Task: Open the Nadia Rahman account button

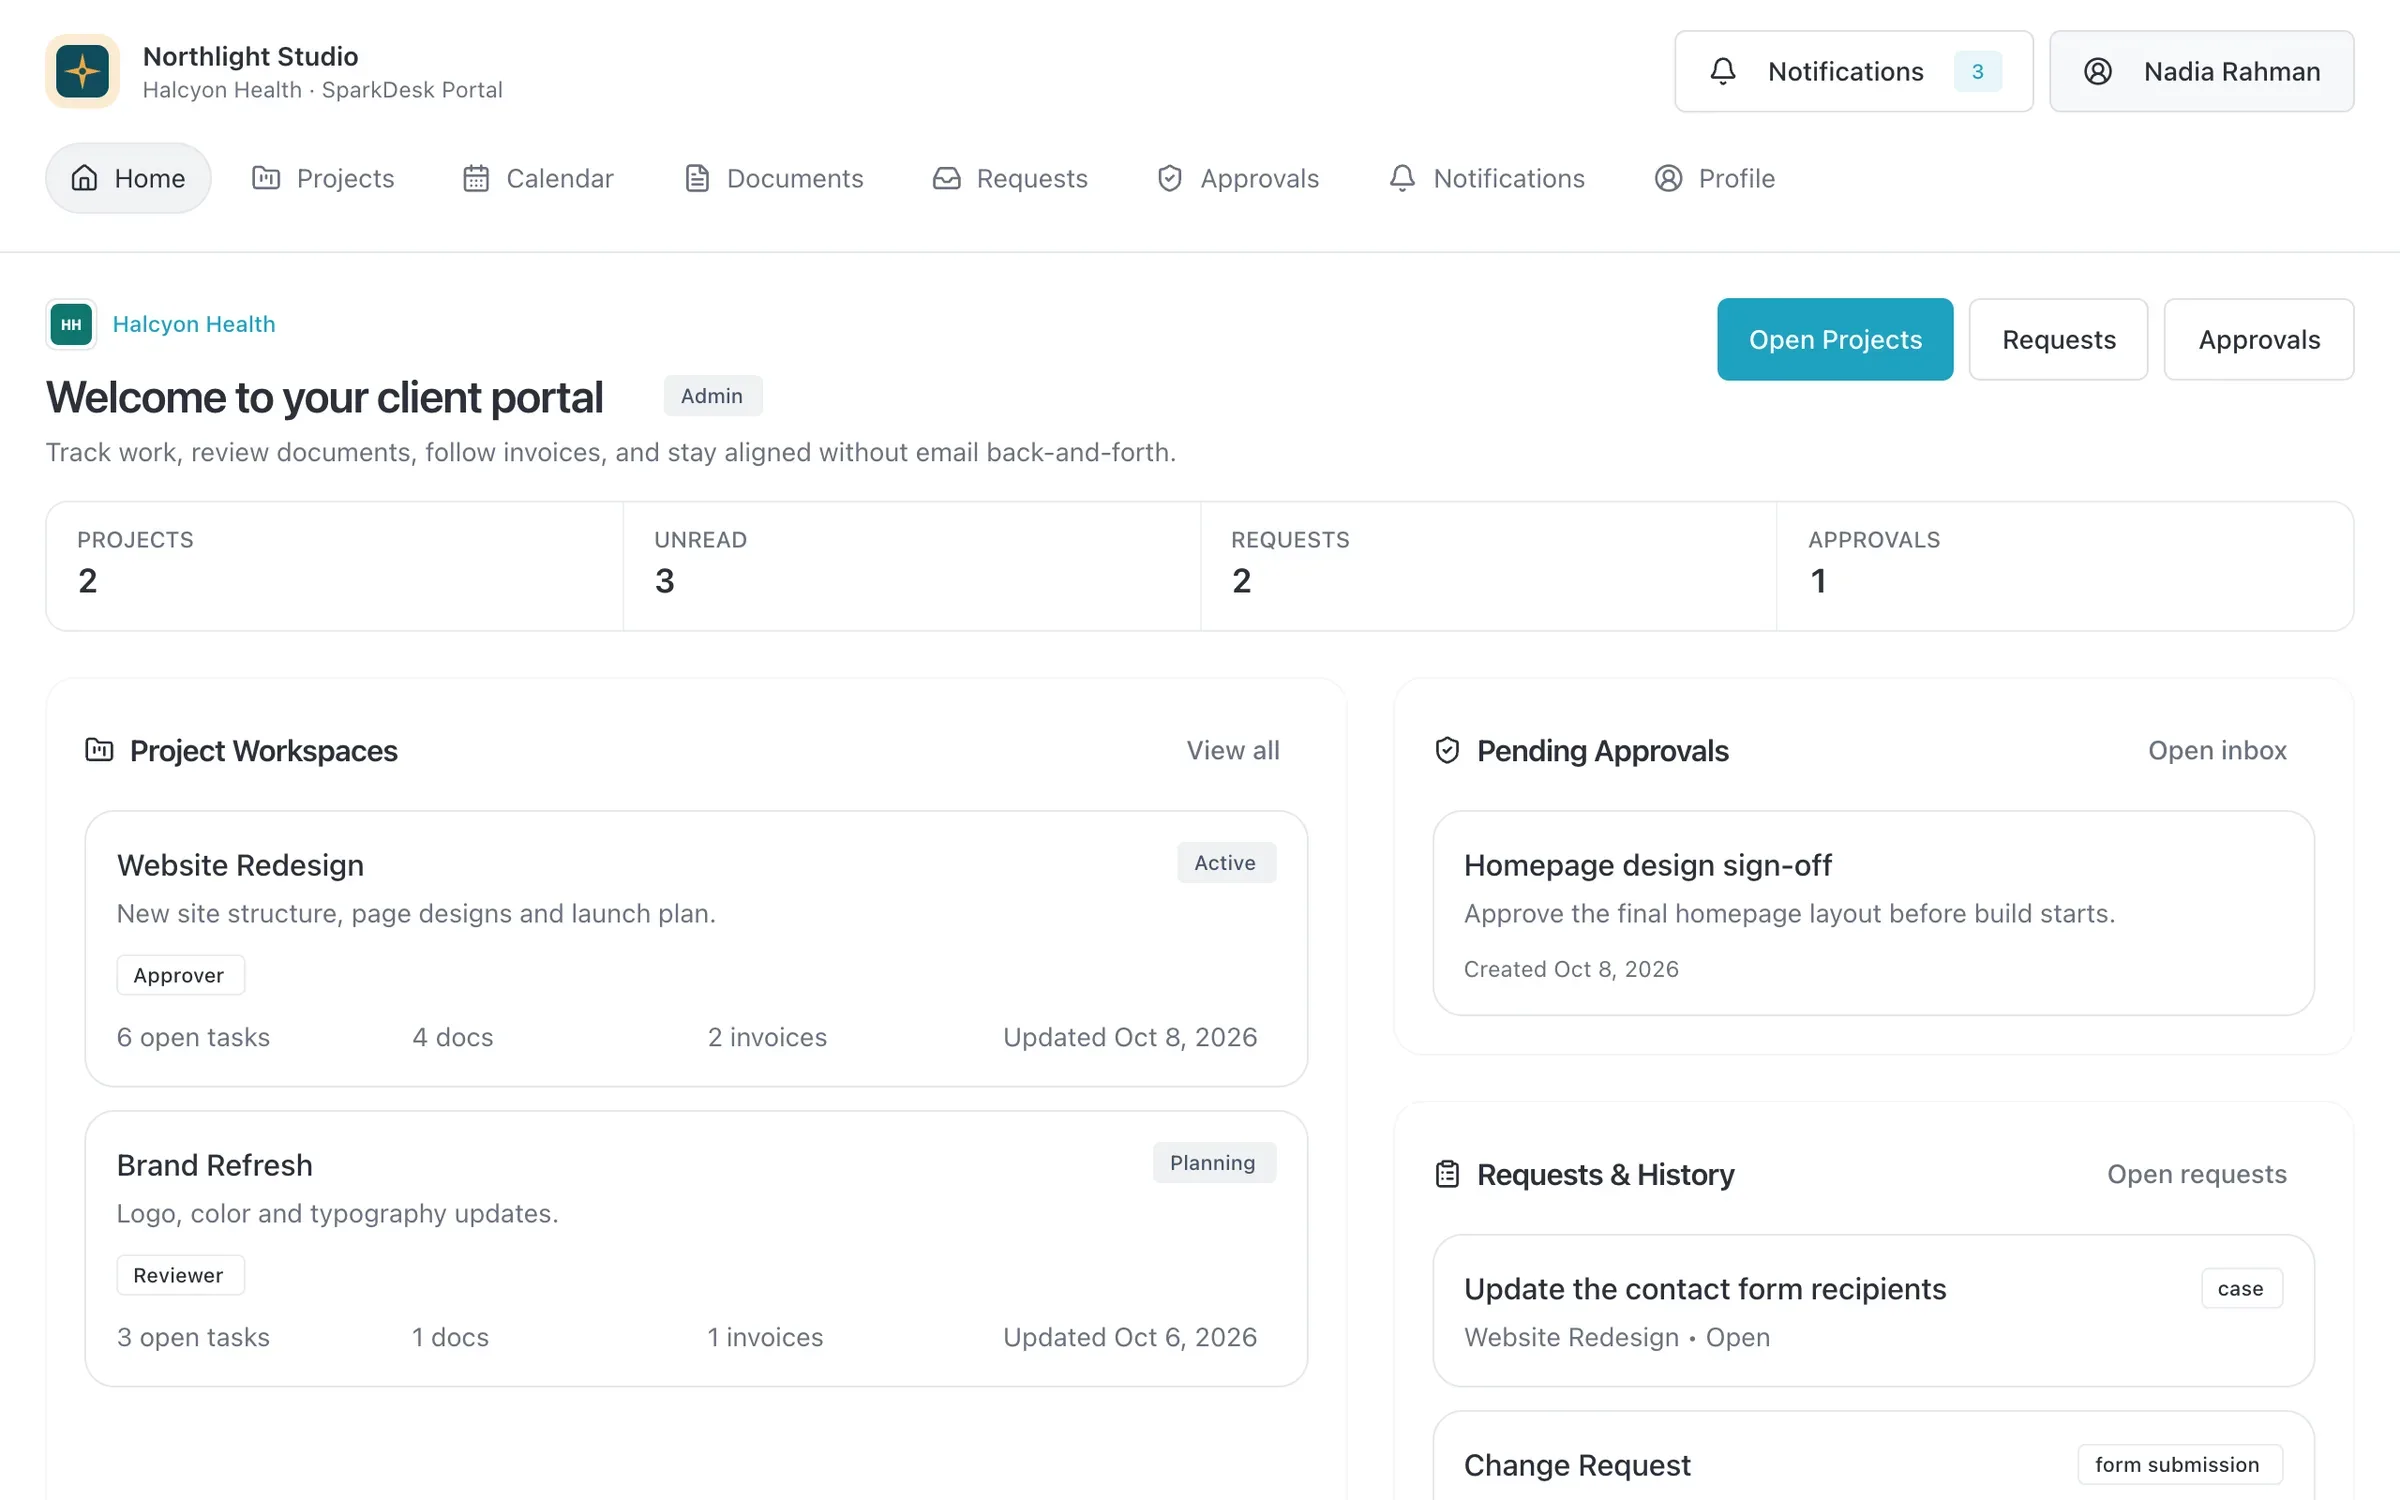Action: pos(2201,71)
